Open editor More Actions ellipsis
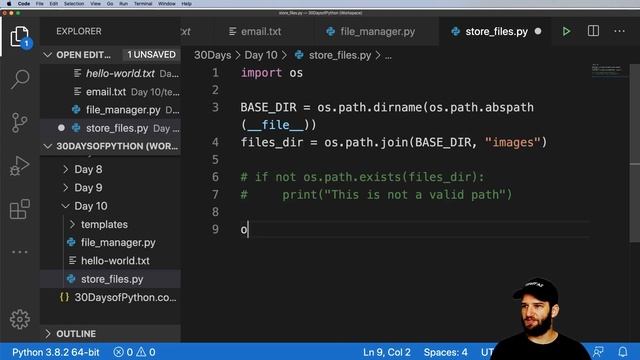 619,31
